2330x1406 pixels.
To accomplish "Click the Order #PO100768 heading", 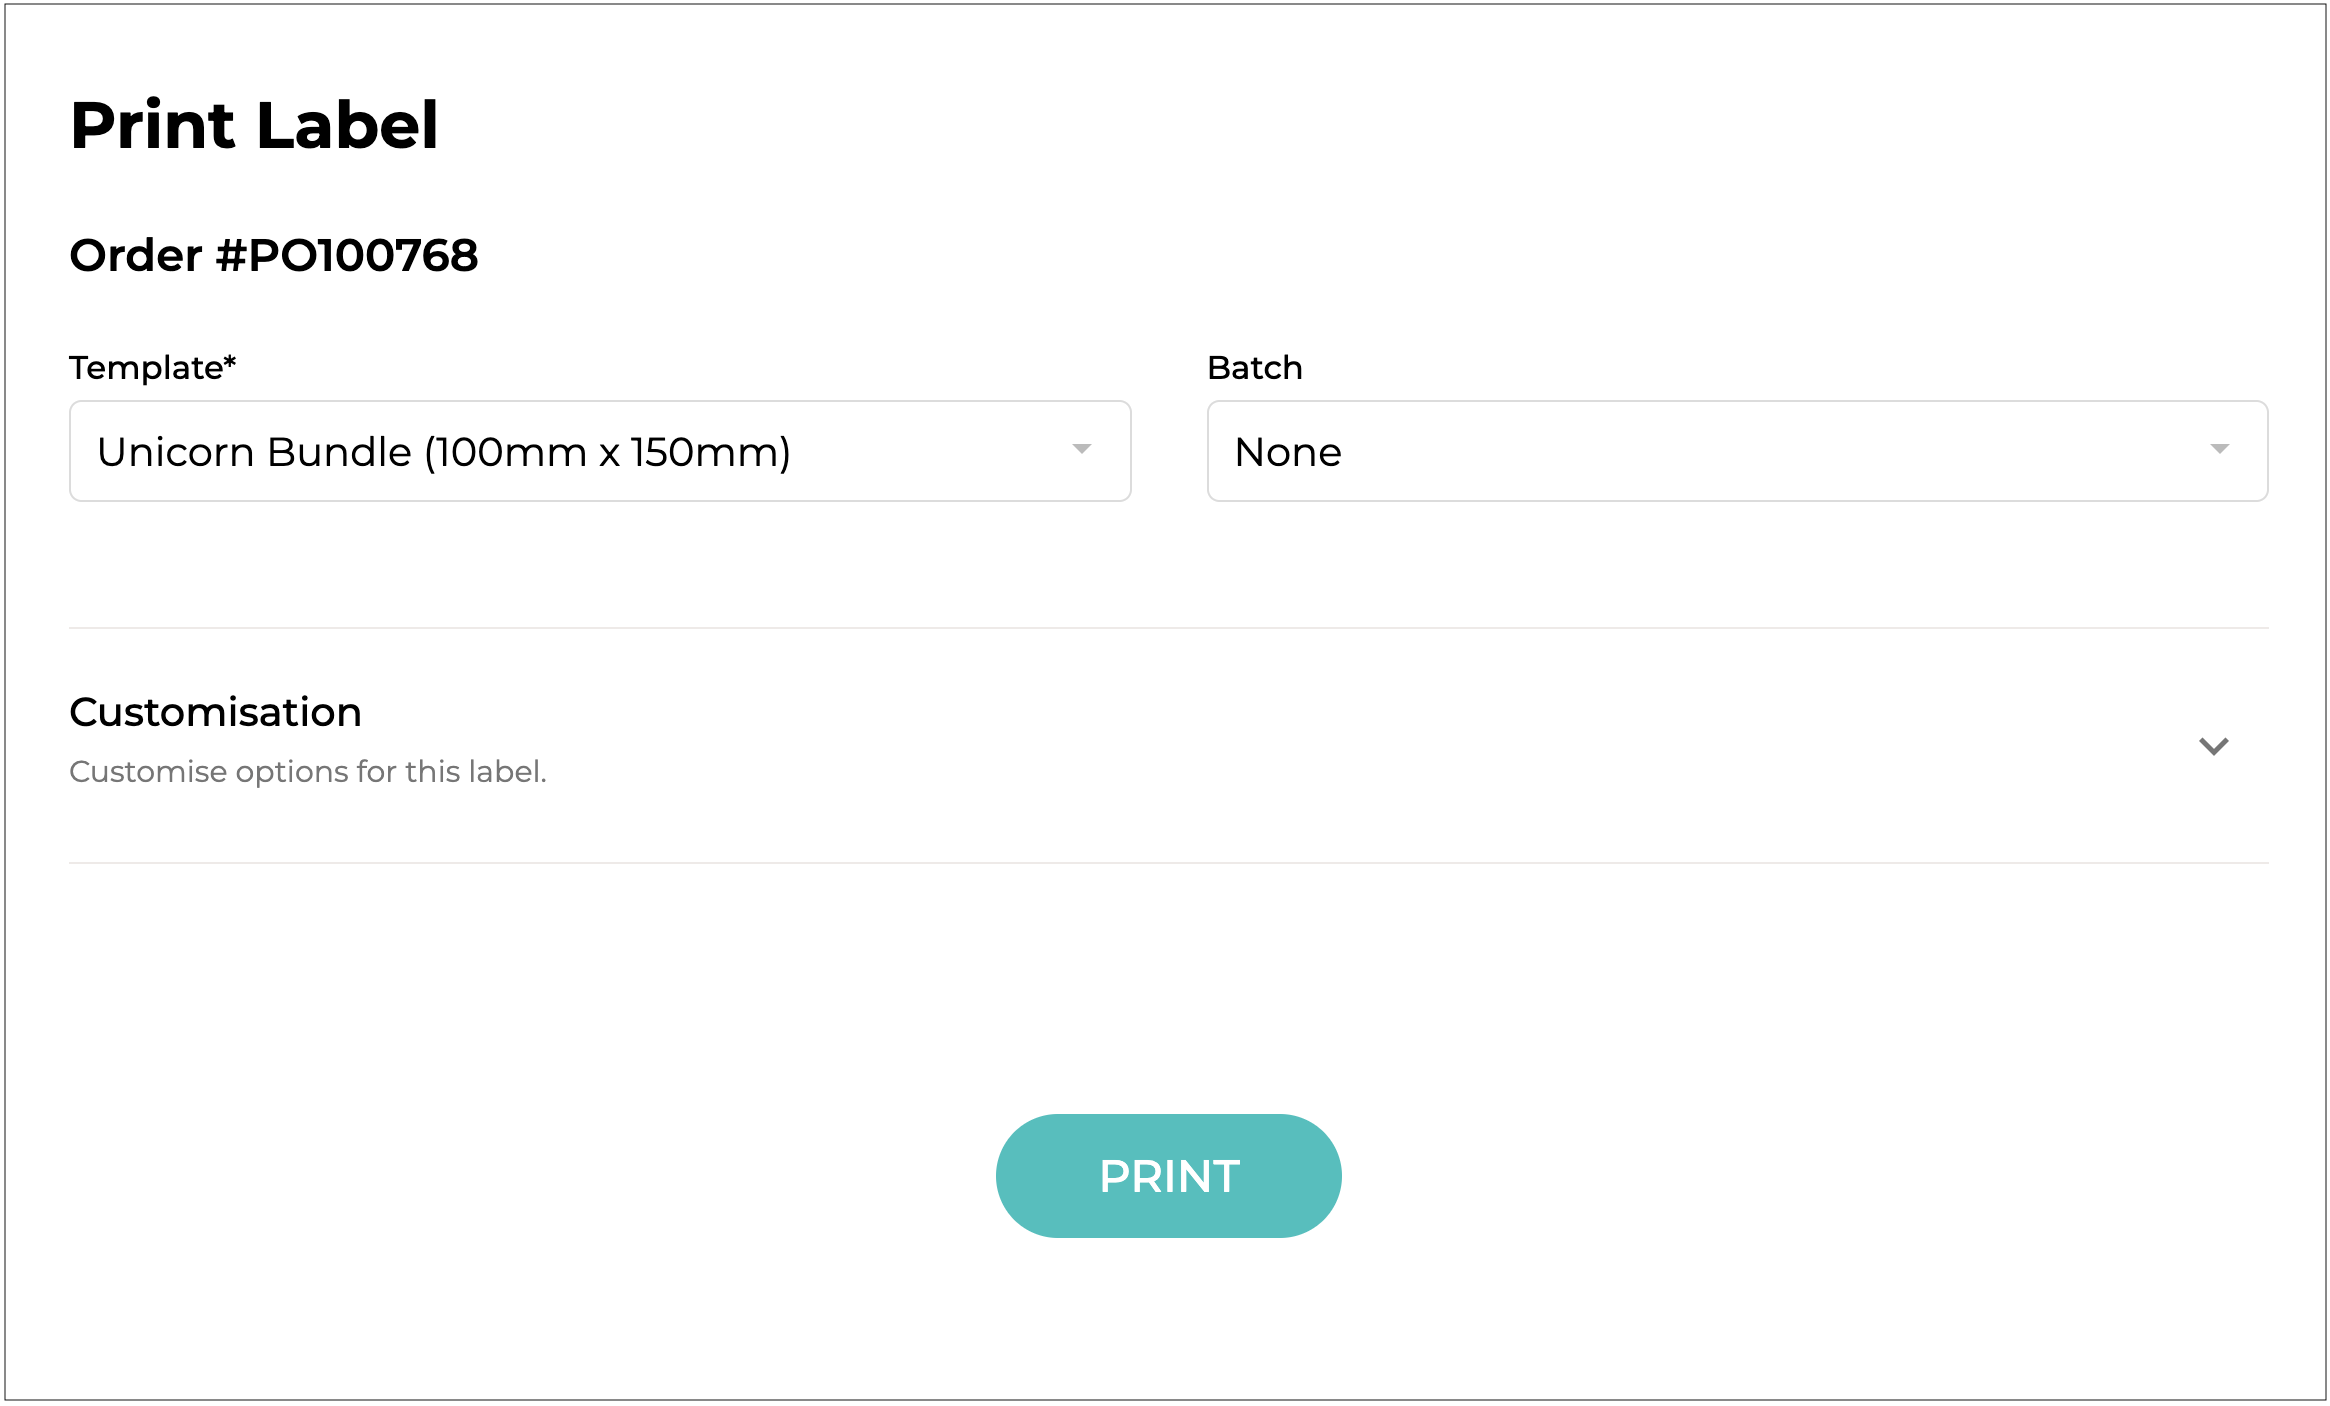I will (273, 256).
